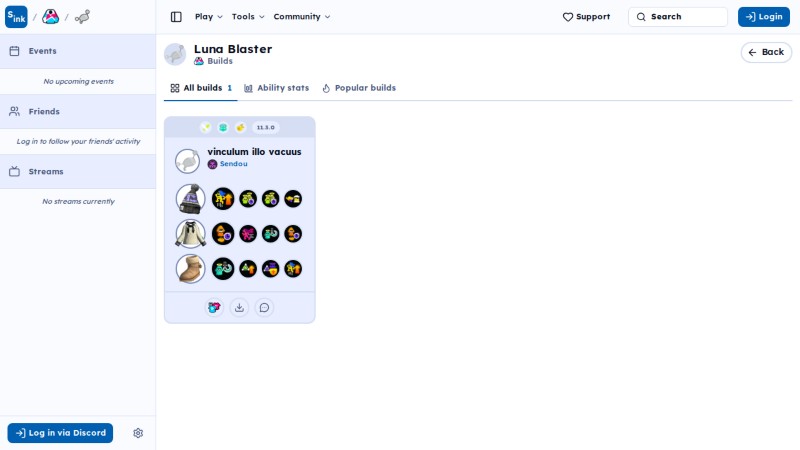Click the build card's weapon image
The image size is (800, 450).
(x=187, y=161)
